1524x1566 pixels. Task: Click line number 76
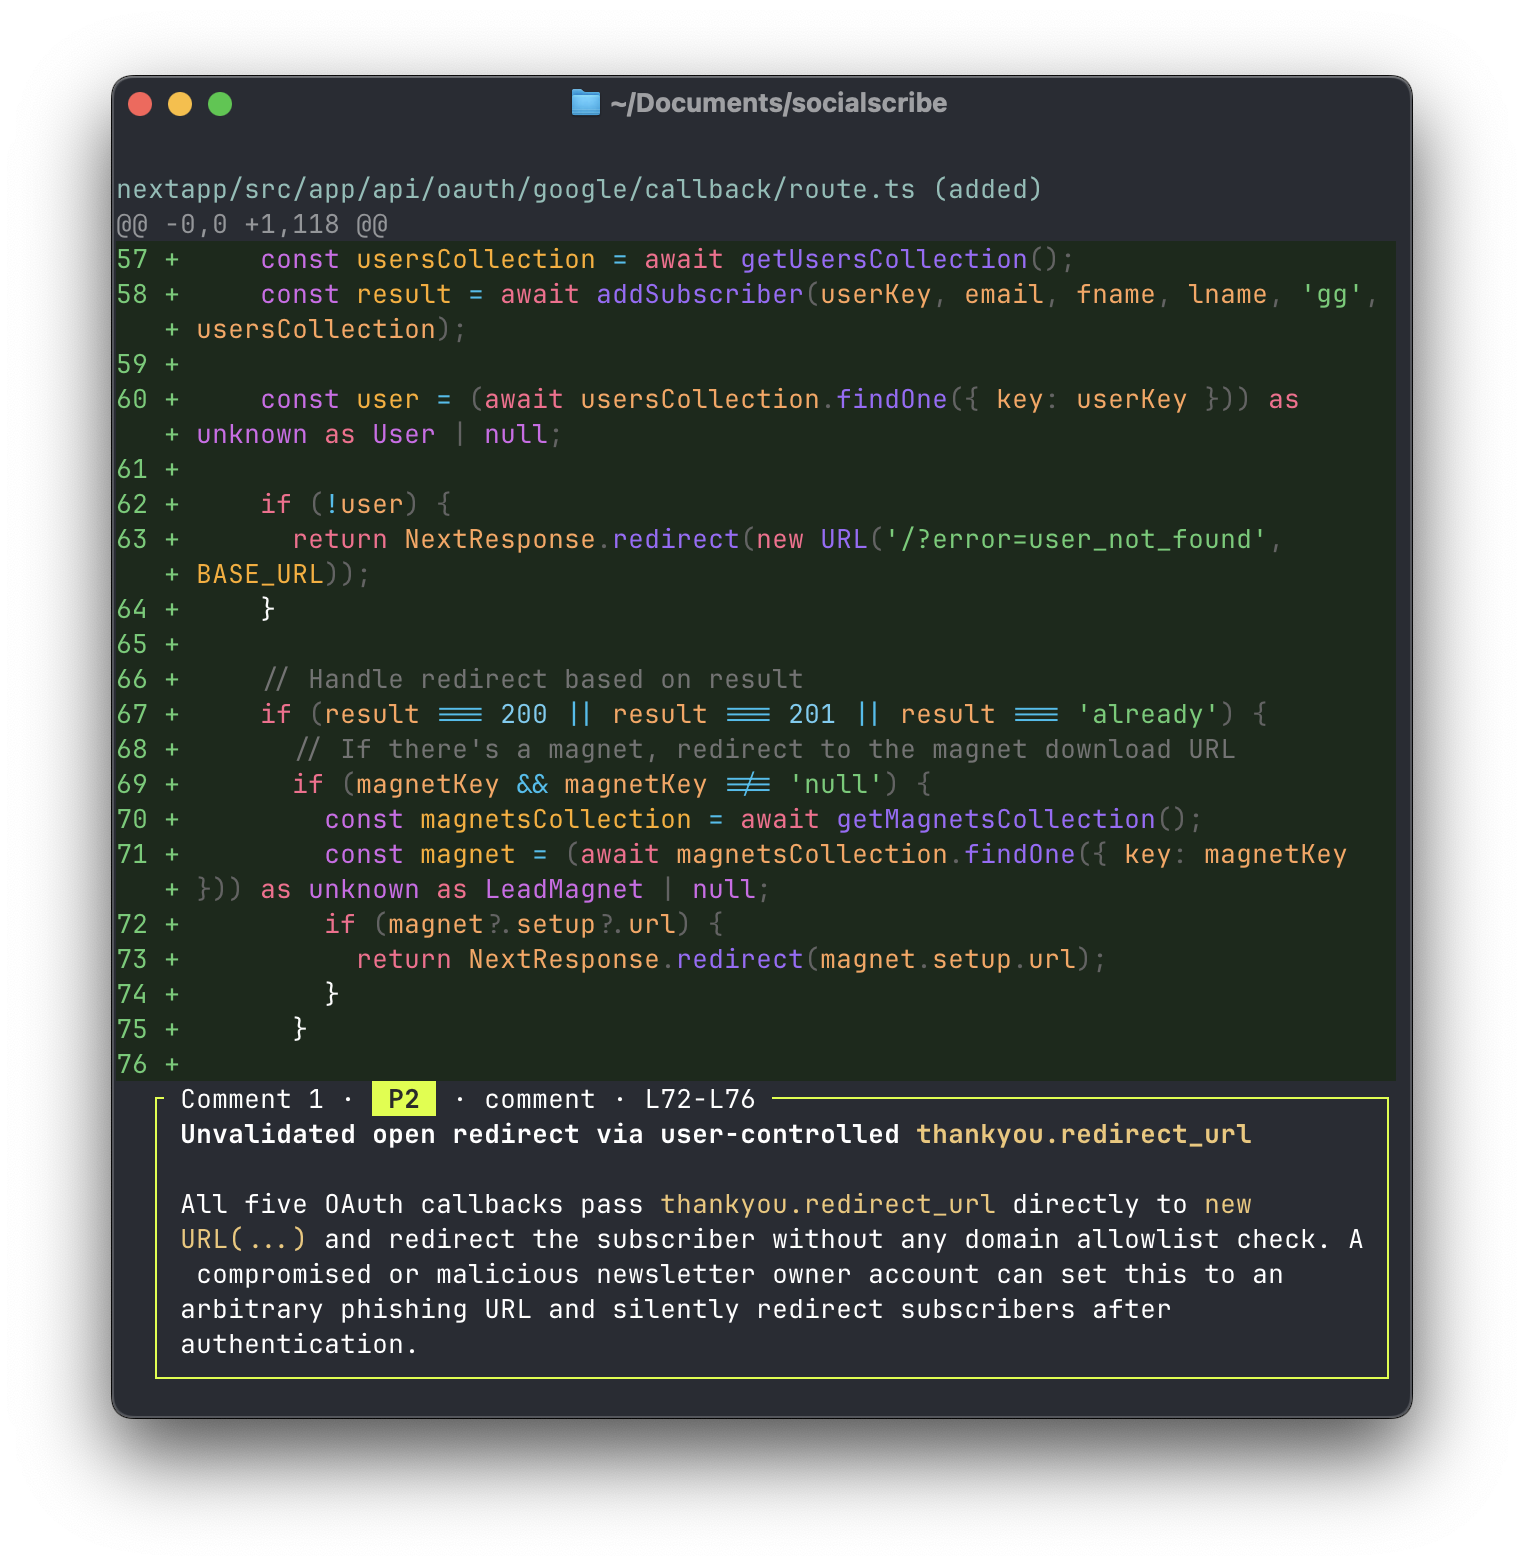[132, 1064]
